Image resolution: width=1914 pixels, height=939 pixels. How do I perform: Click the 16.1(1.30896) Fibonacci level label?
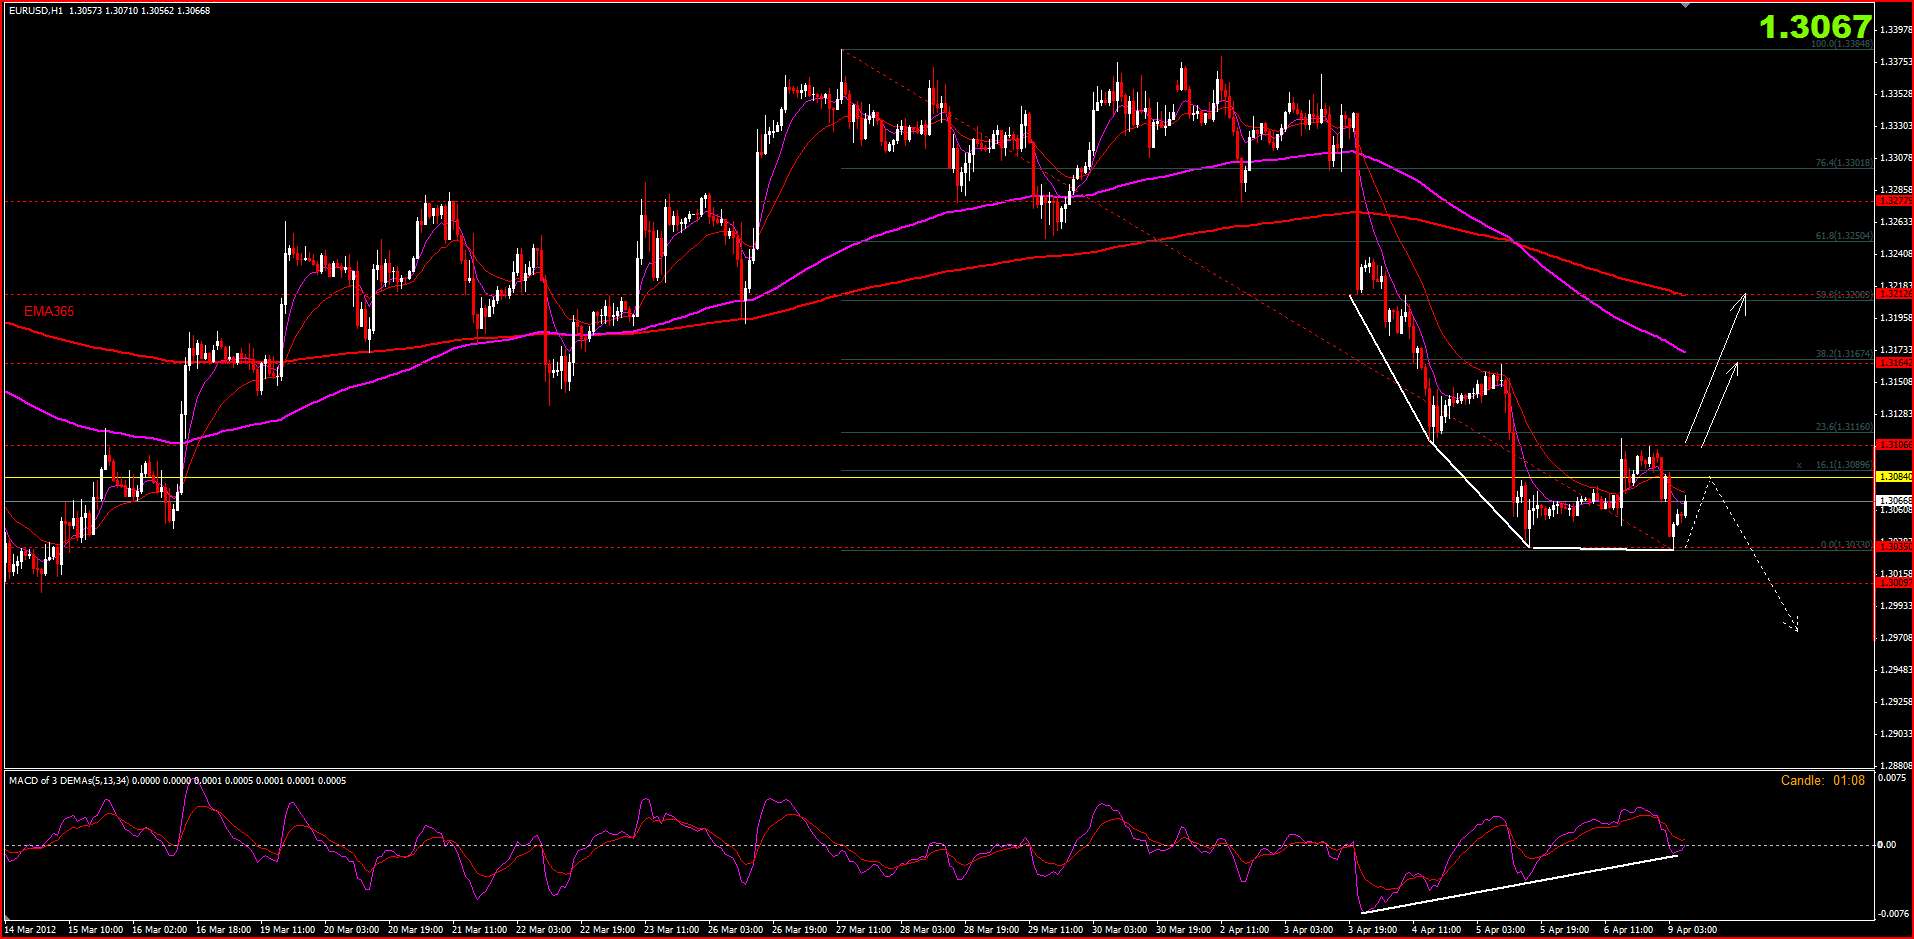pos(1843,465)
